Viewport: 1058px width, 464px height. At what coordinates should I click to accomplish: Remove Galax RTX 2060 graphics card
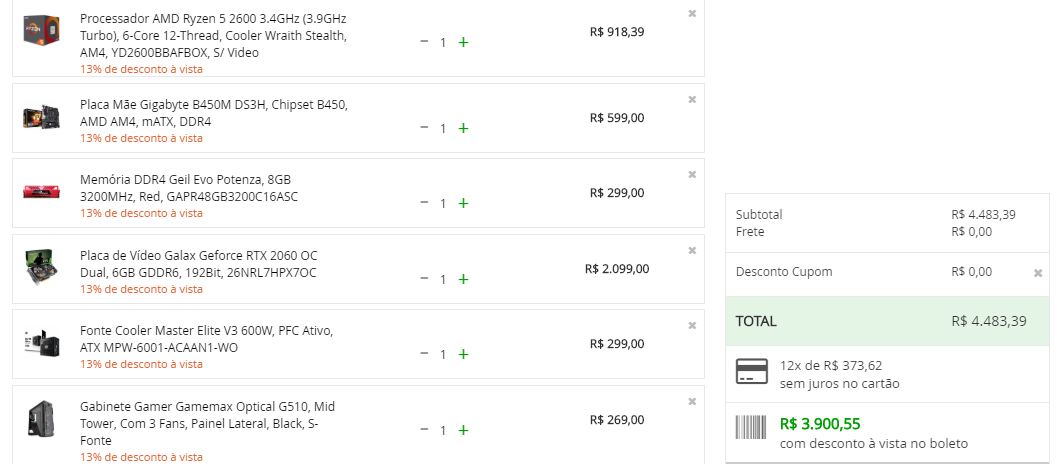click(x=692, y=251)
